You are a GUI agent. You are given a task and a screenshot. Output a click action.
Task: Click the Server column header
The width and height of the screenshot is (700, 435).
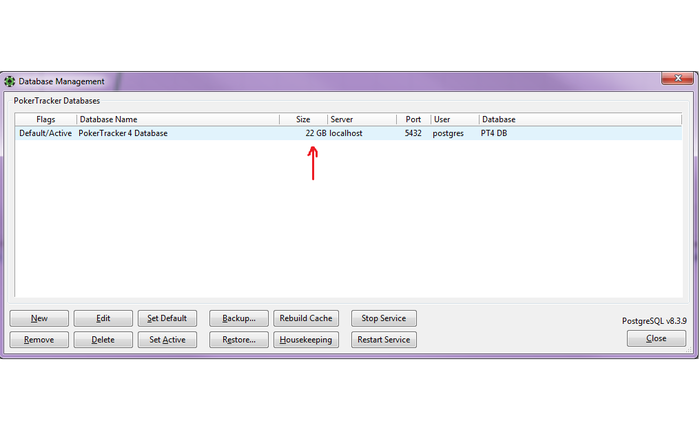[x=362, y=119]
